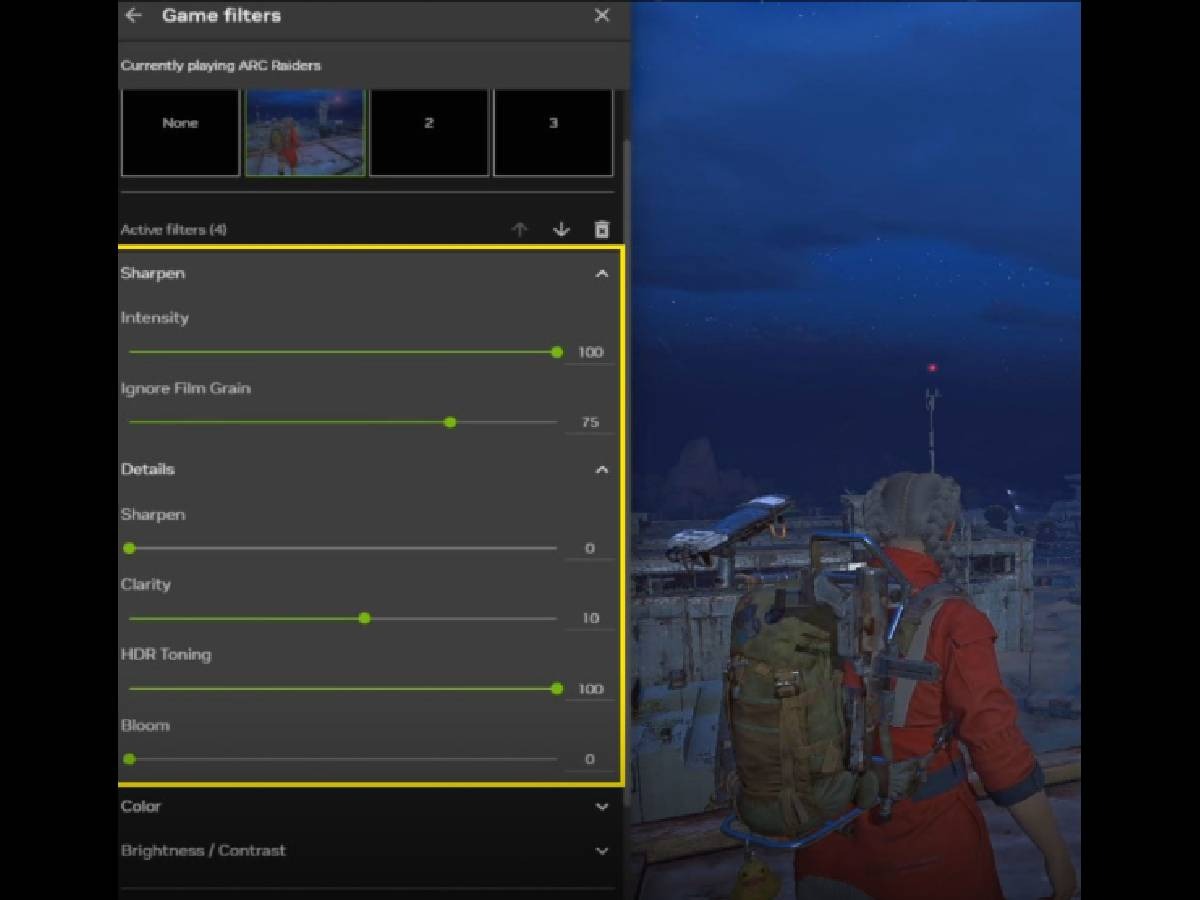Viewport: 1200px width, 900px height.
Task: Select the active preset with game thumbnail
Action: (x=305, y=132)
